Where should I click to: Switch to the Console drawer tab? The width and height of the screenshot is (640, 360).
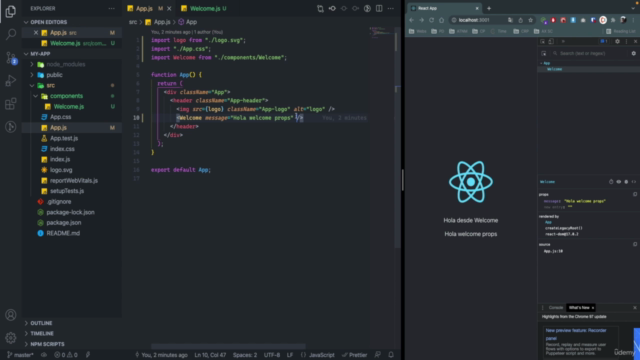point(556,308)
